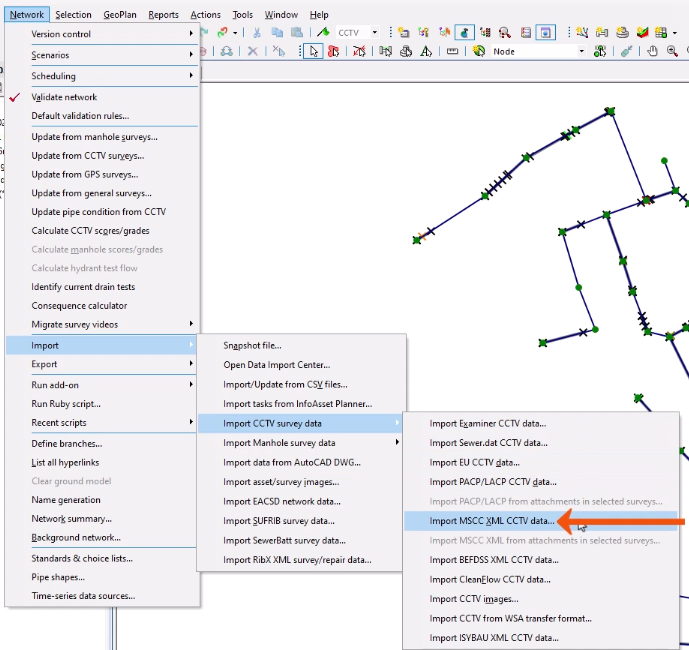Click the checklist properties icon

coord(526,33)
